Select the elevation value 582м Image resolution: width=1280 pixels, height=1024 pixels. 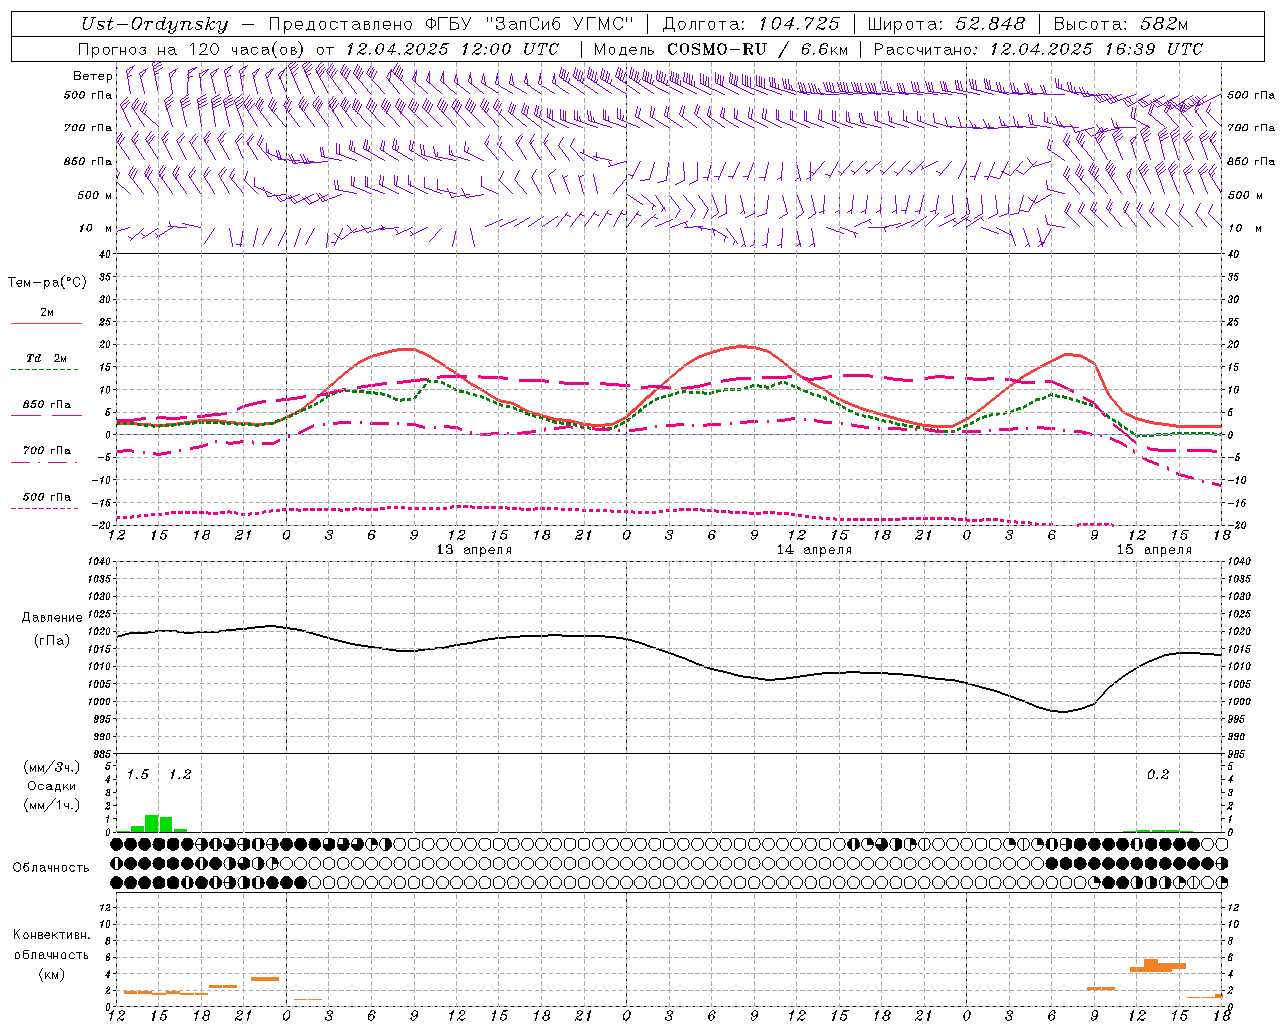point(1163,24)
